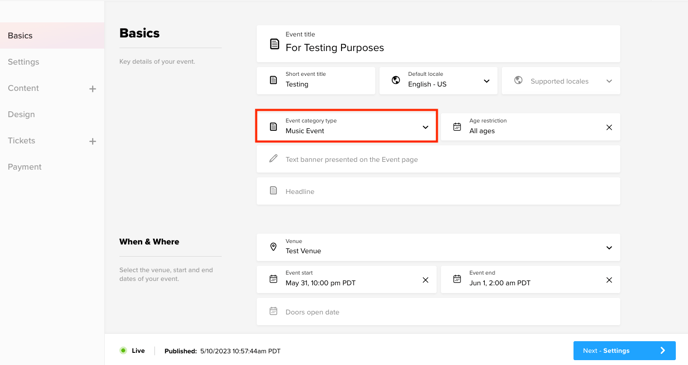Click the plus icon next to Tickets
The image size is (688, 365).
(x=93, y=141)
